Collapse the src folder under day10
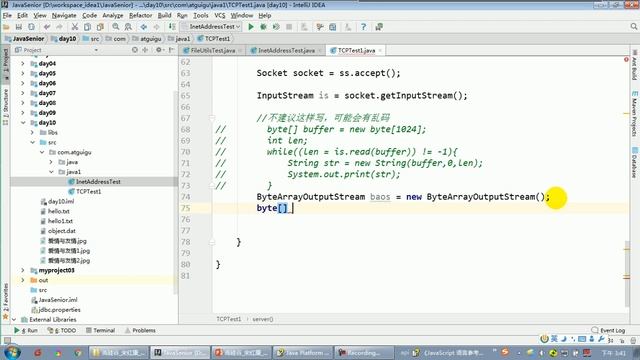640x360 pixels. [x=32, y=142]
